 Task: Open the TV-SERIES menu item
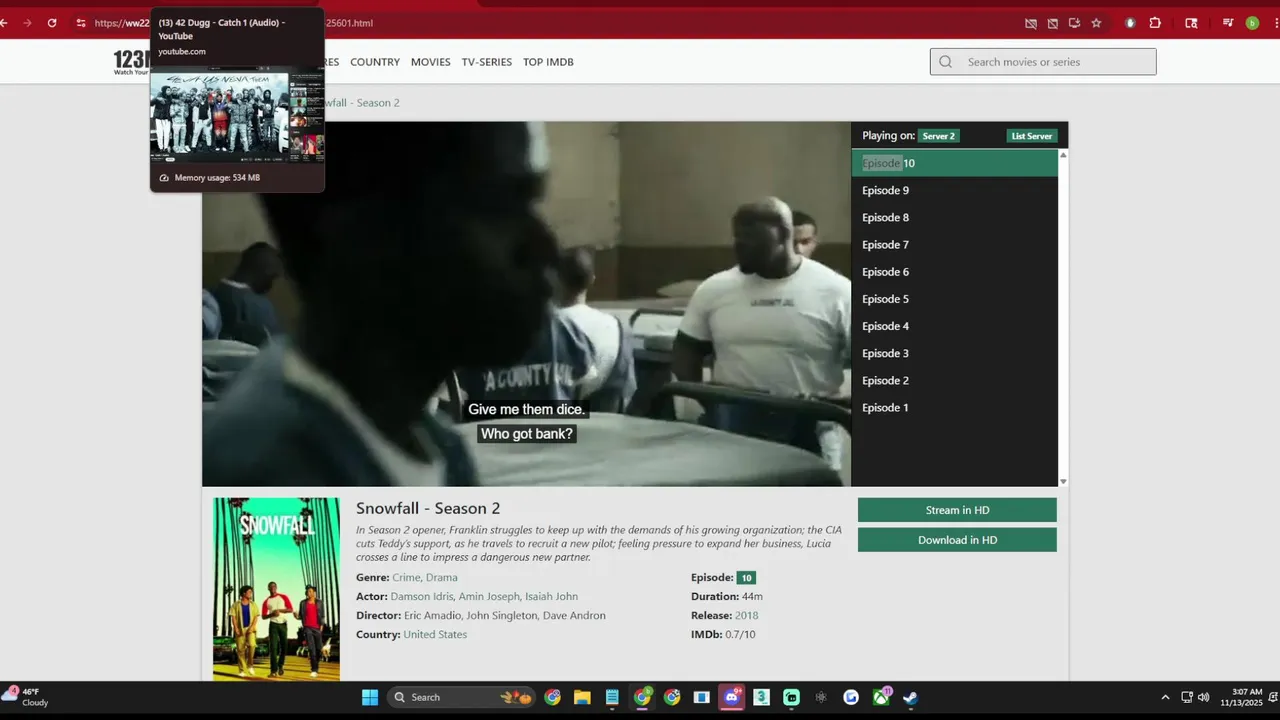(487, 62)
